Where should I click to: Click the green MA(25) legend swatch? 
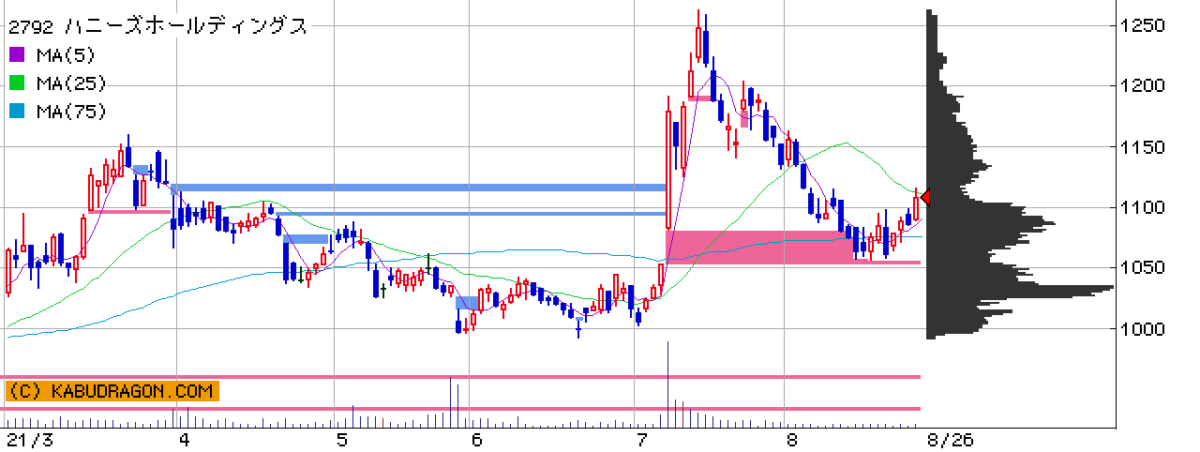[16, 84]
